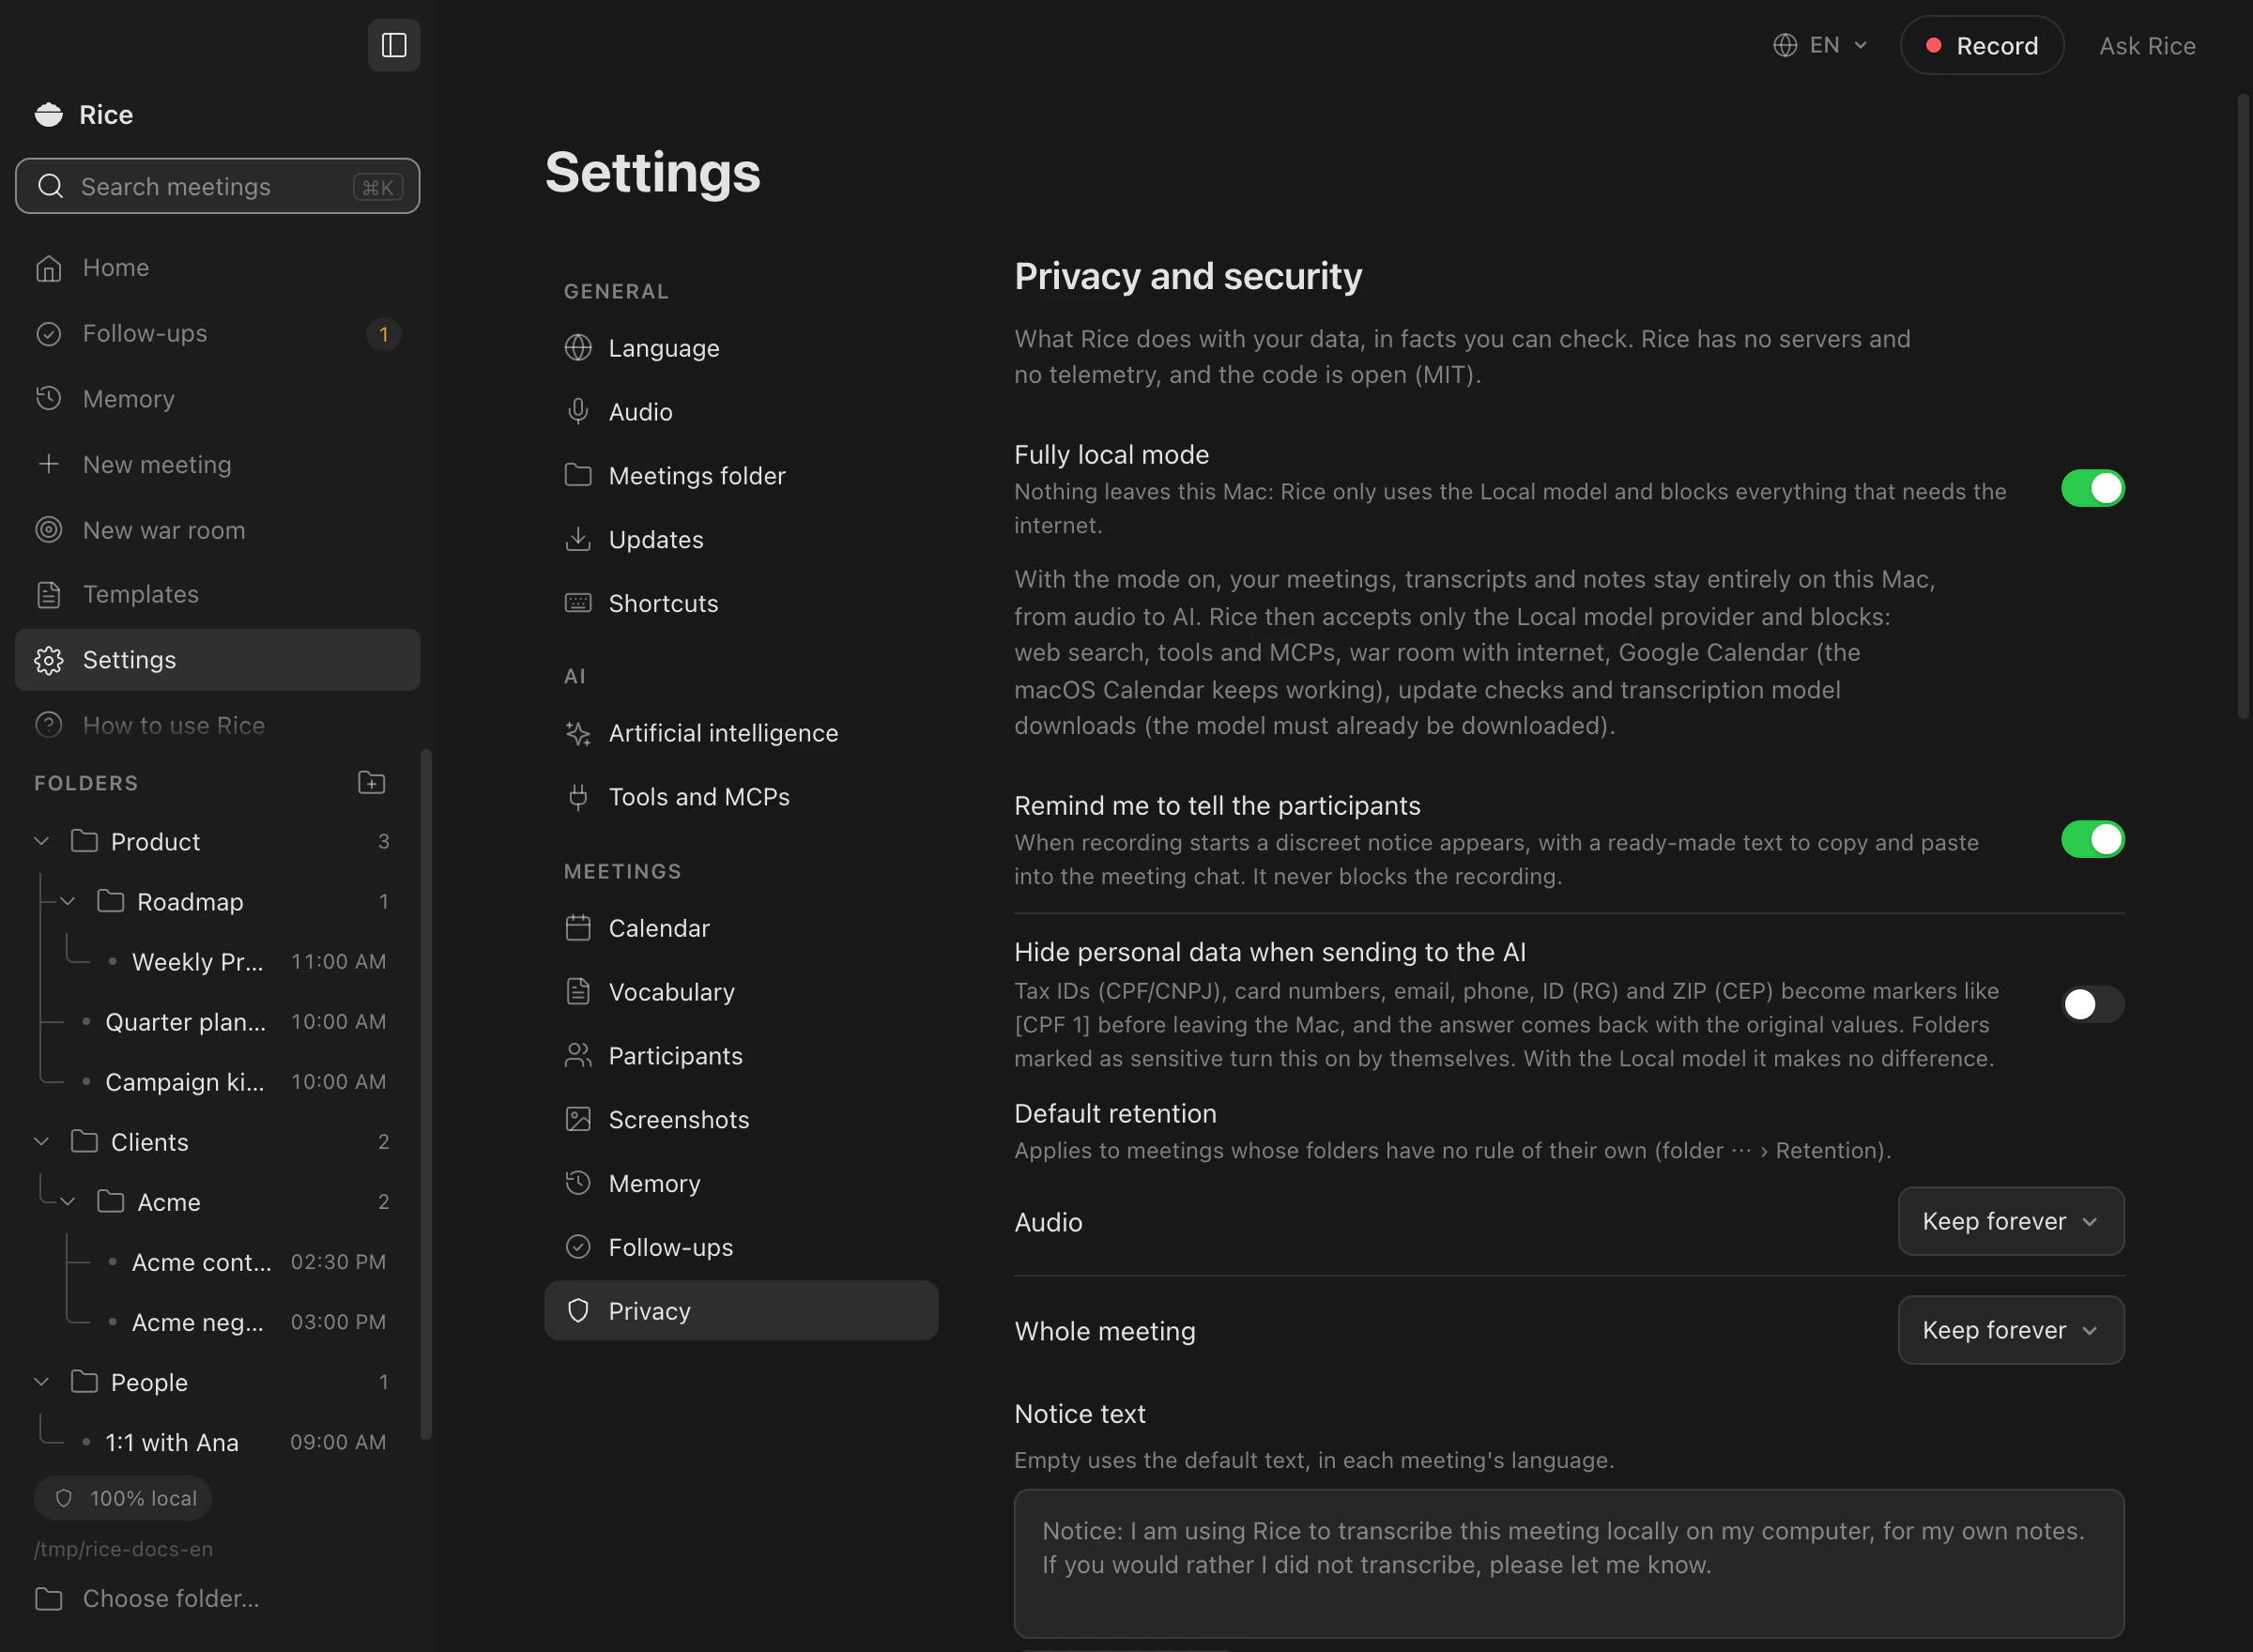
Task: Collapse the sidebar with the panel icon
Action: [x=394, y=45]
